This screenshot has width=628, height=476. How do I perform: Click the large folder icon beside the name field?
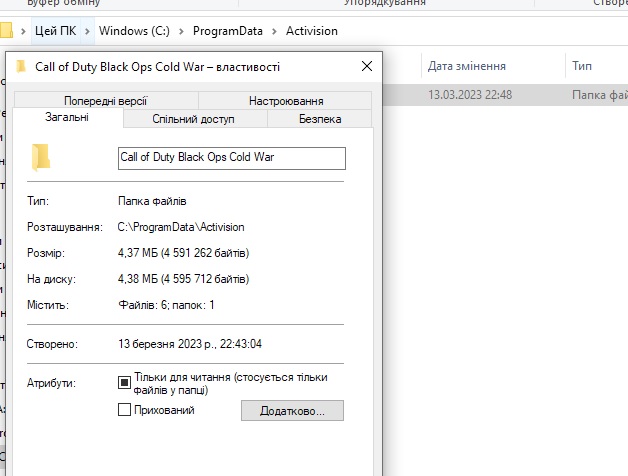(41, 157)
